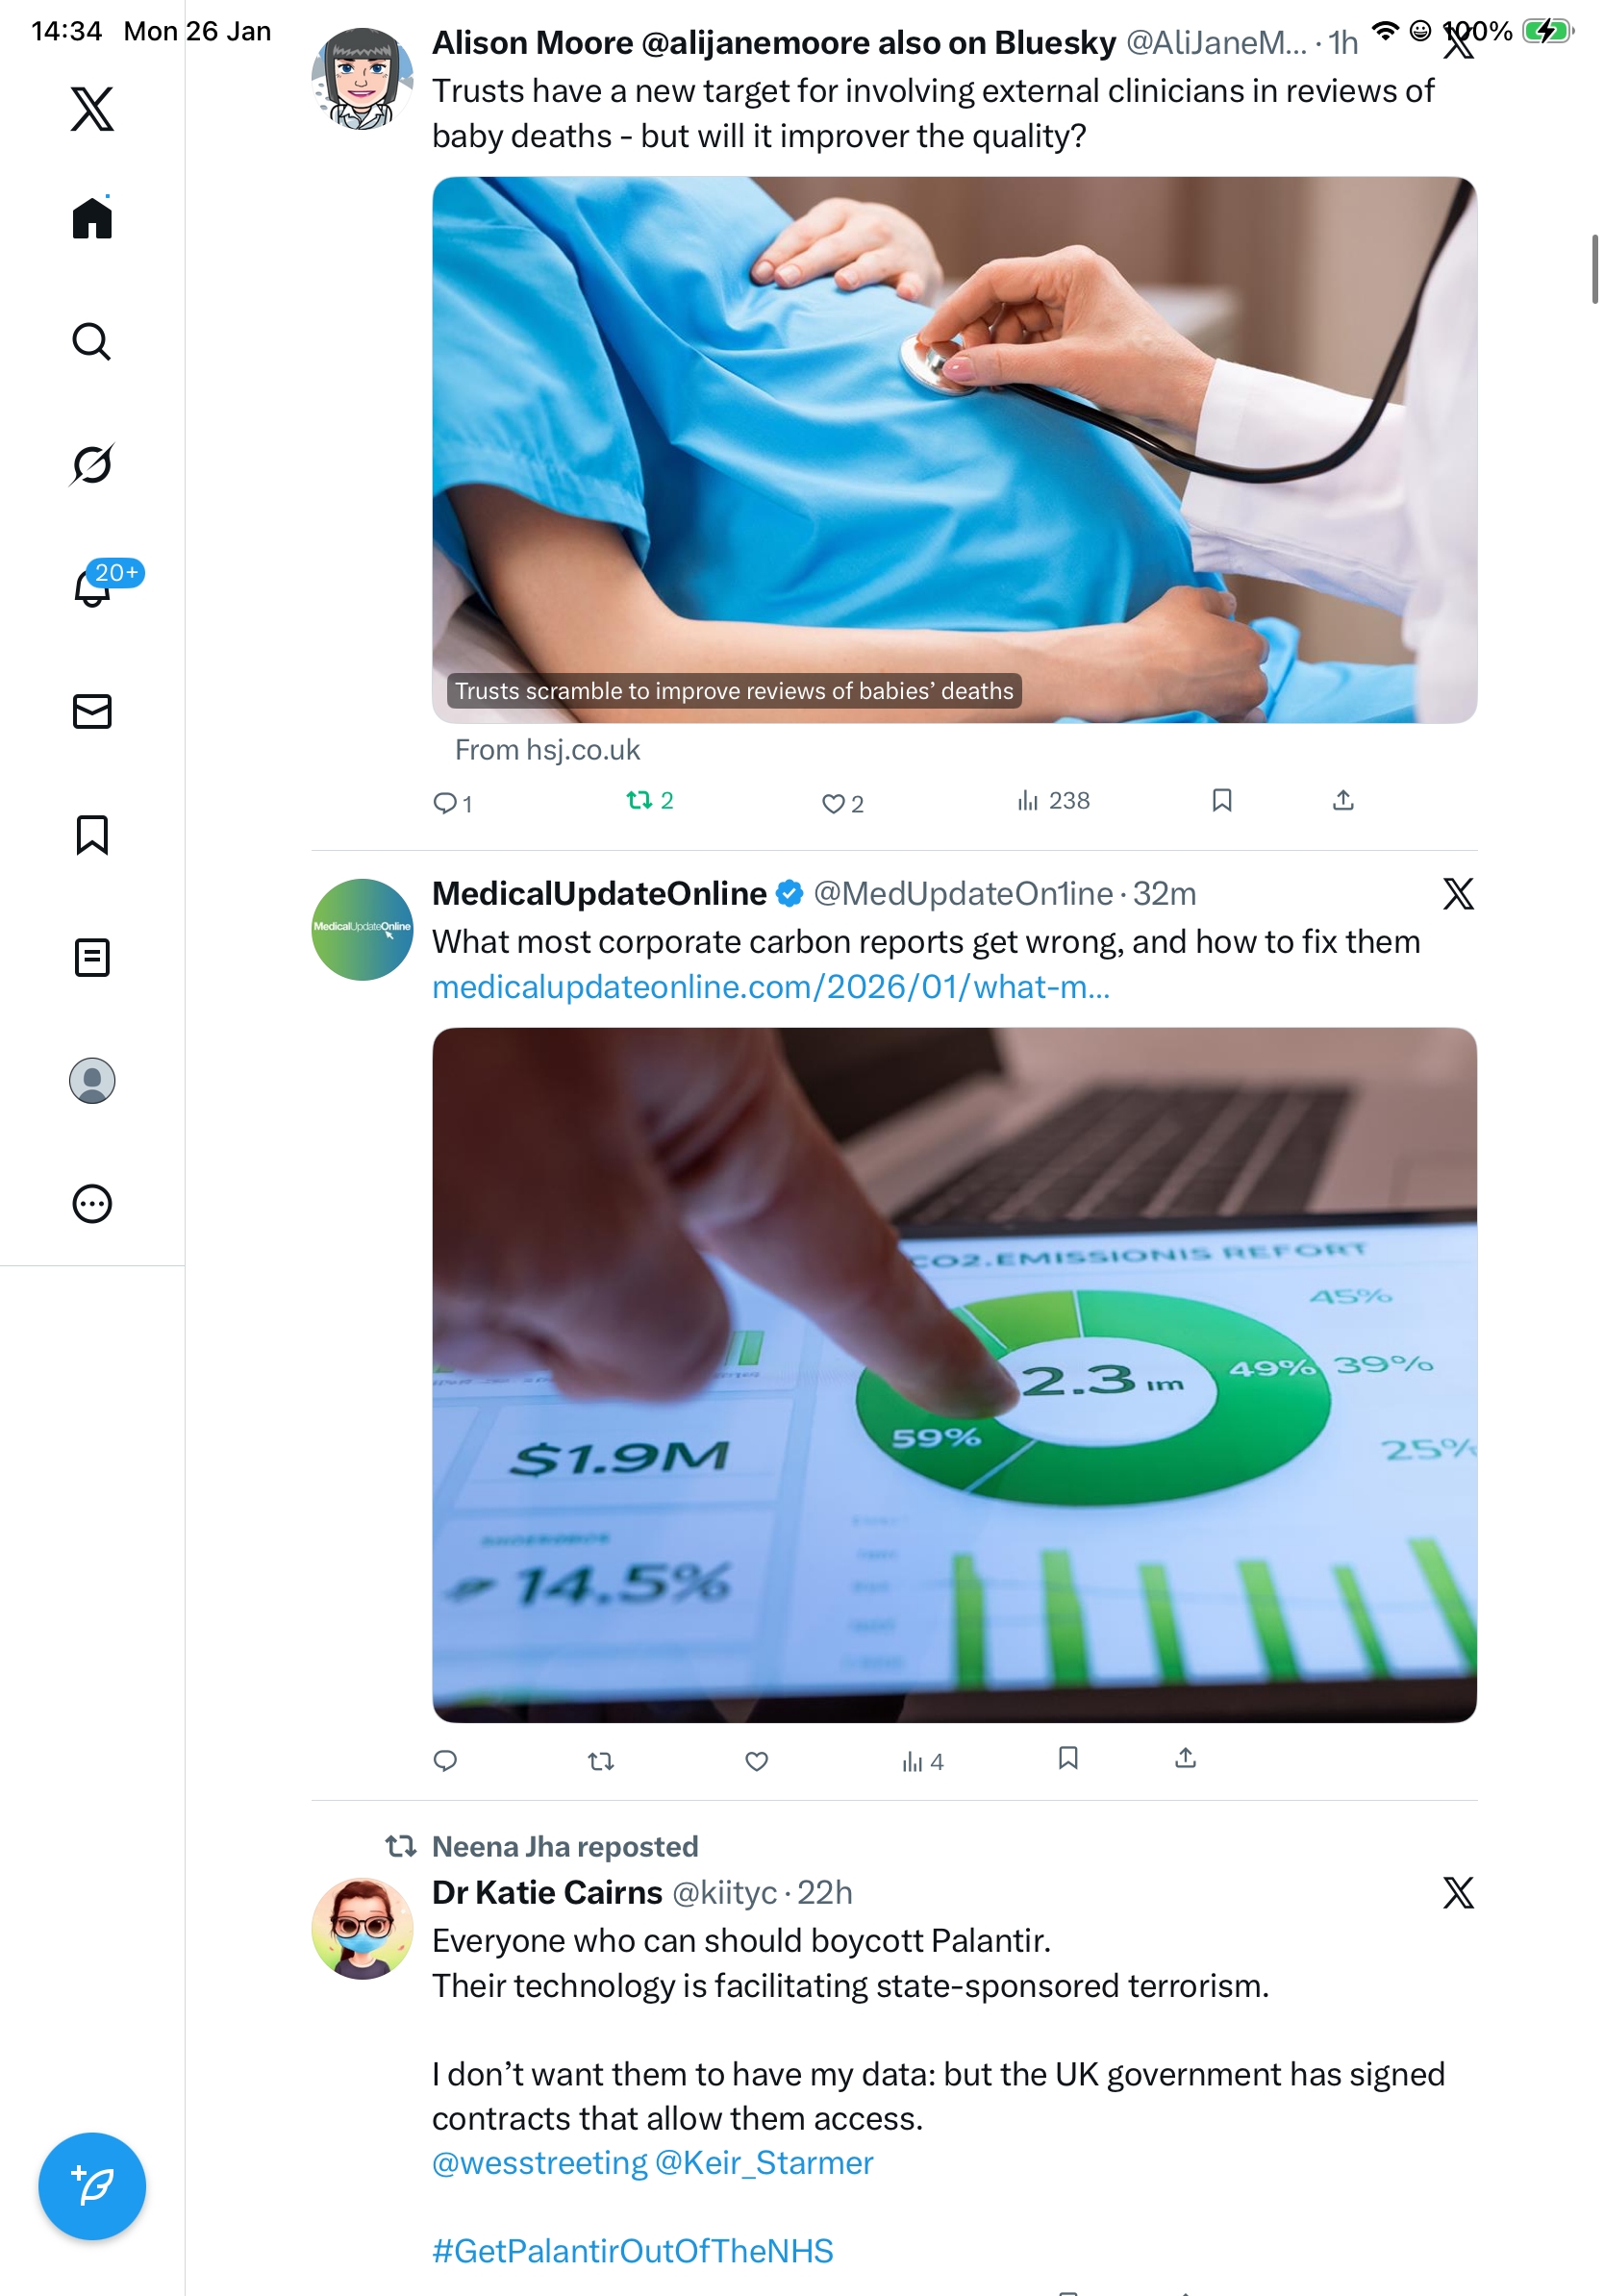Open #GetPalantirOutOfTheNHS hashtag
Viewport: 1604px width, 2296px height.
pyautogui.click(x=632, y=2251)
